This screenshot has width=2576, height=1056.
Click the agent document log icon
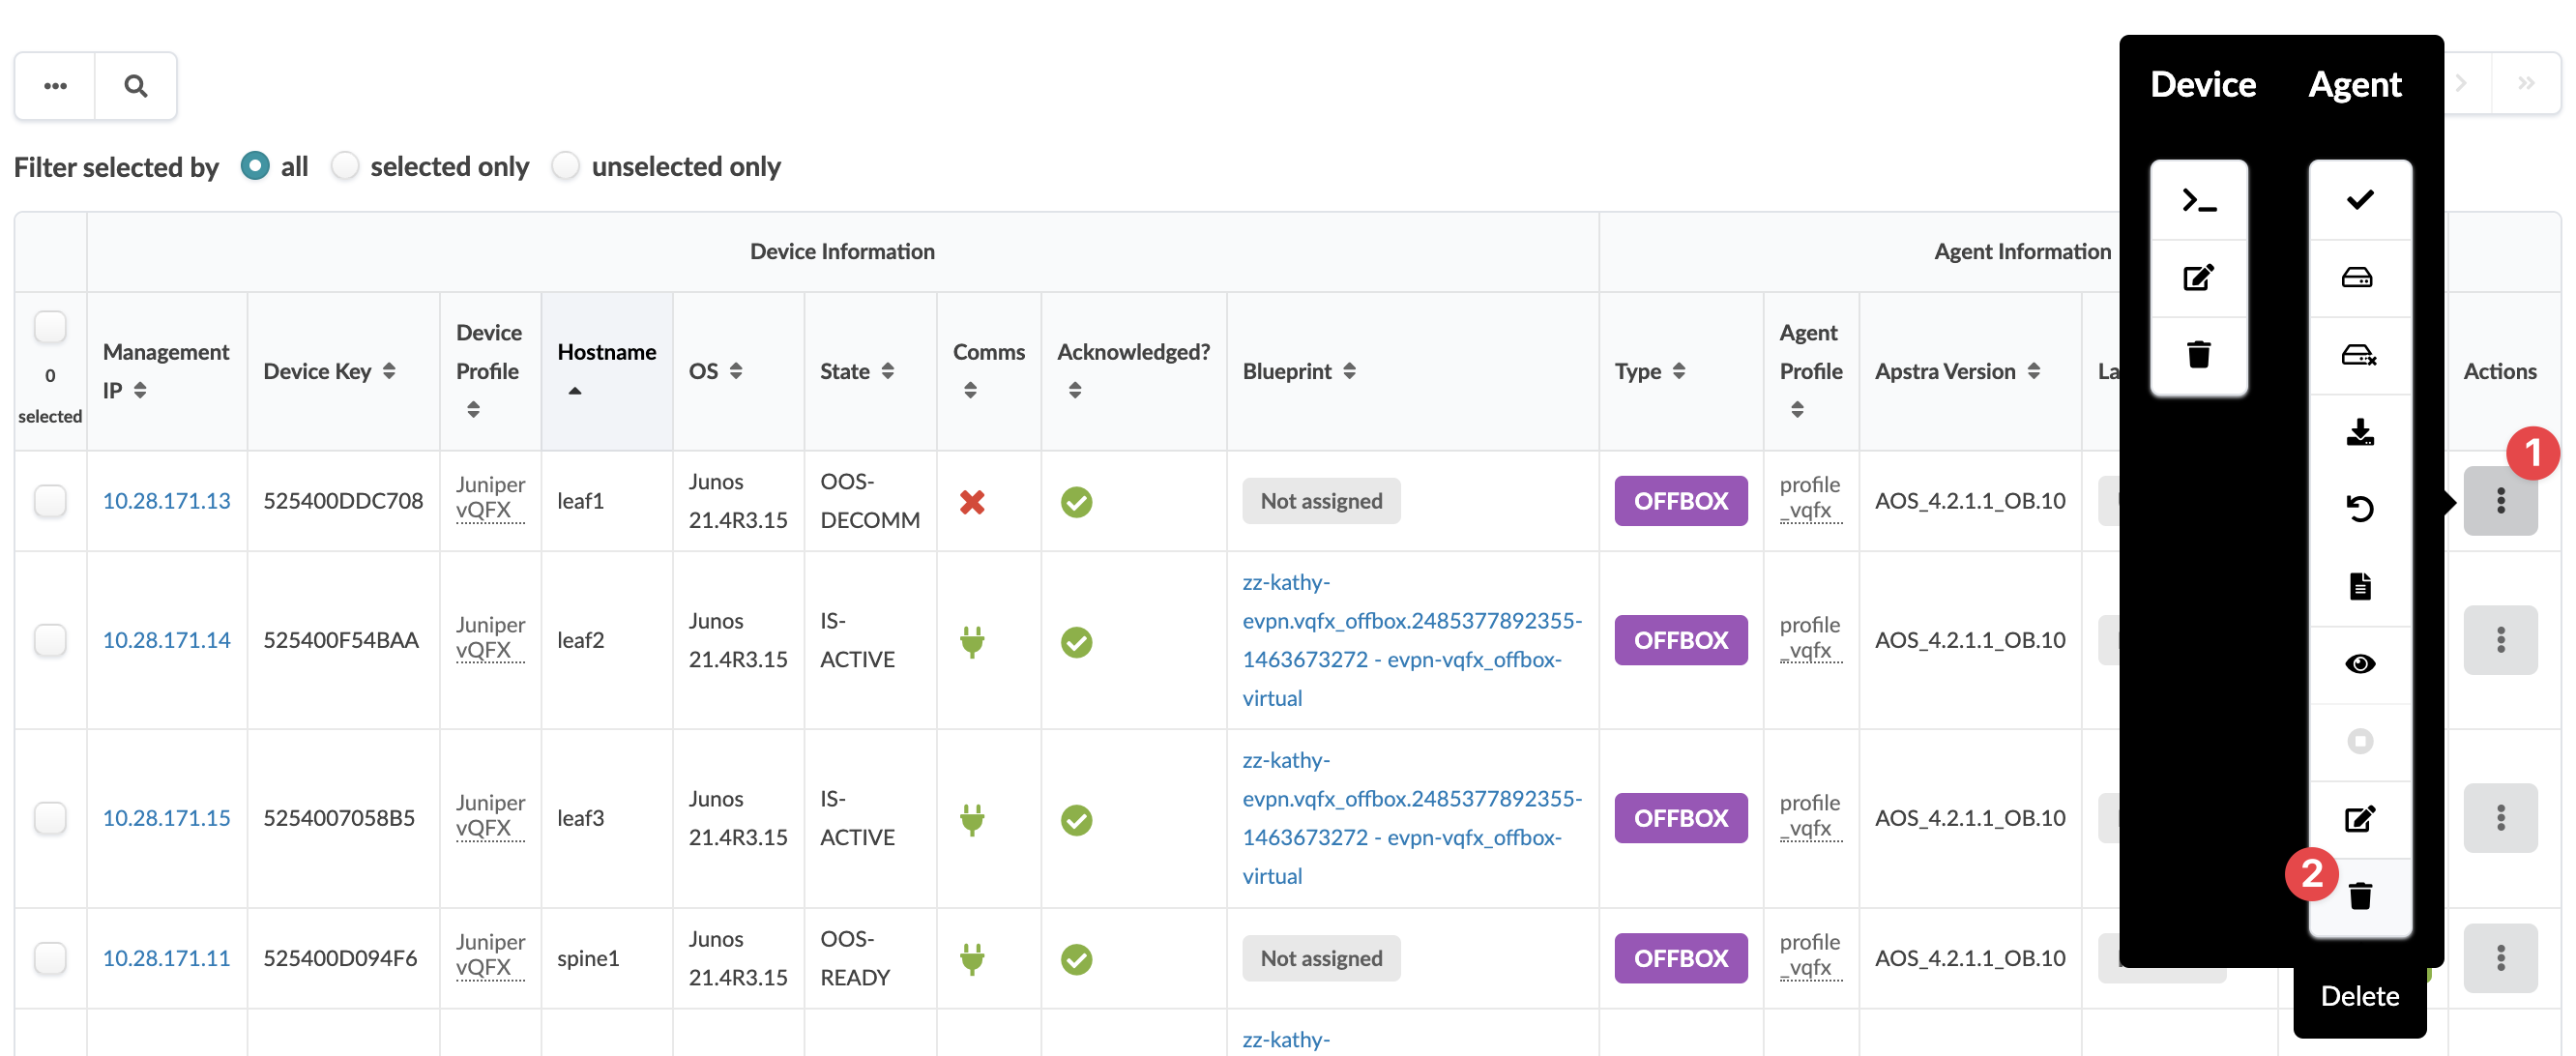pos(2359,586)
